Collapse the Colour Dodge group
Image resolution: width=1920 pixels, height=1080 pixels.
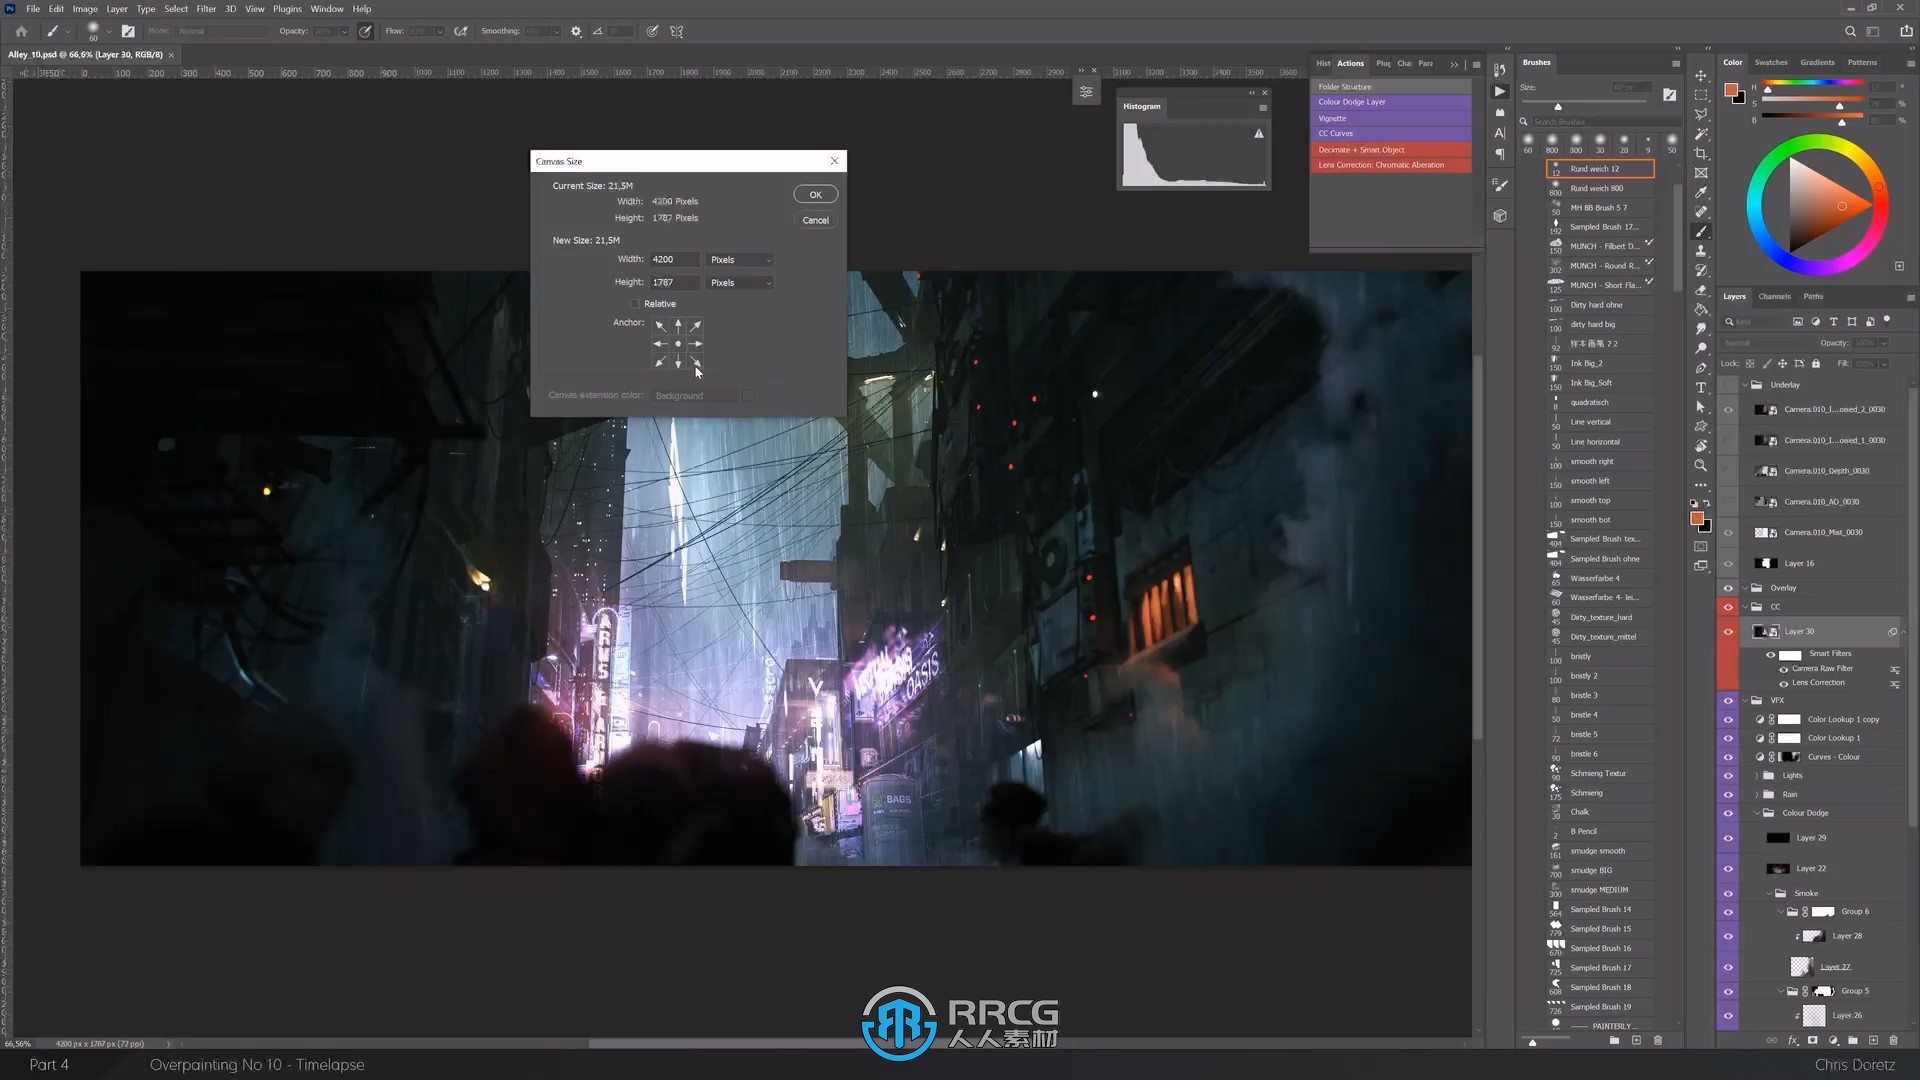click(1757, 813)
